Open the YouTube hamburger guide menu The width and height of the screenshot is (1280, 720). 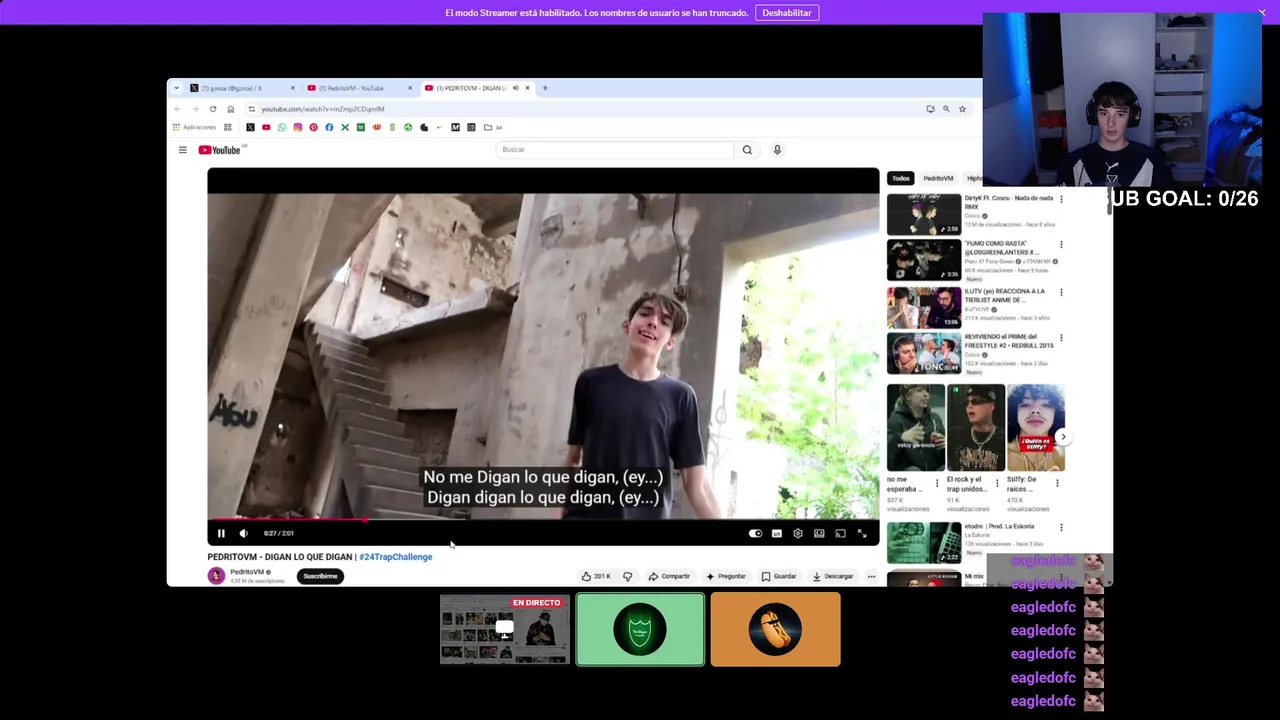coord(182,150)
